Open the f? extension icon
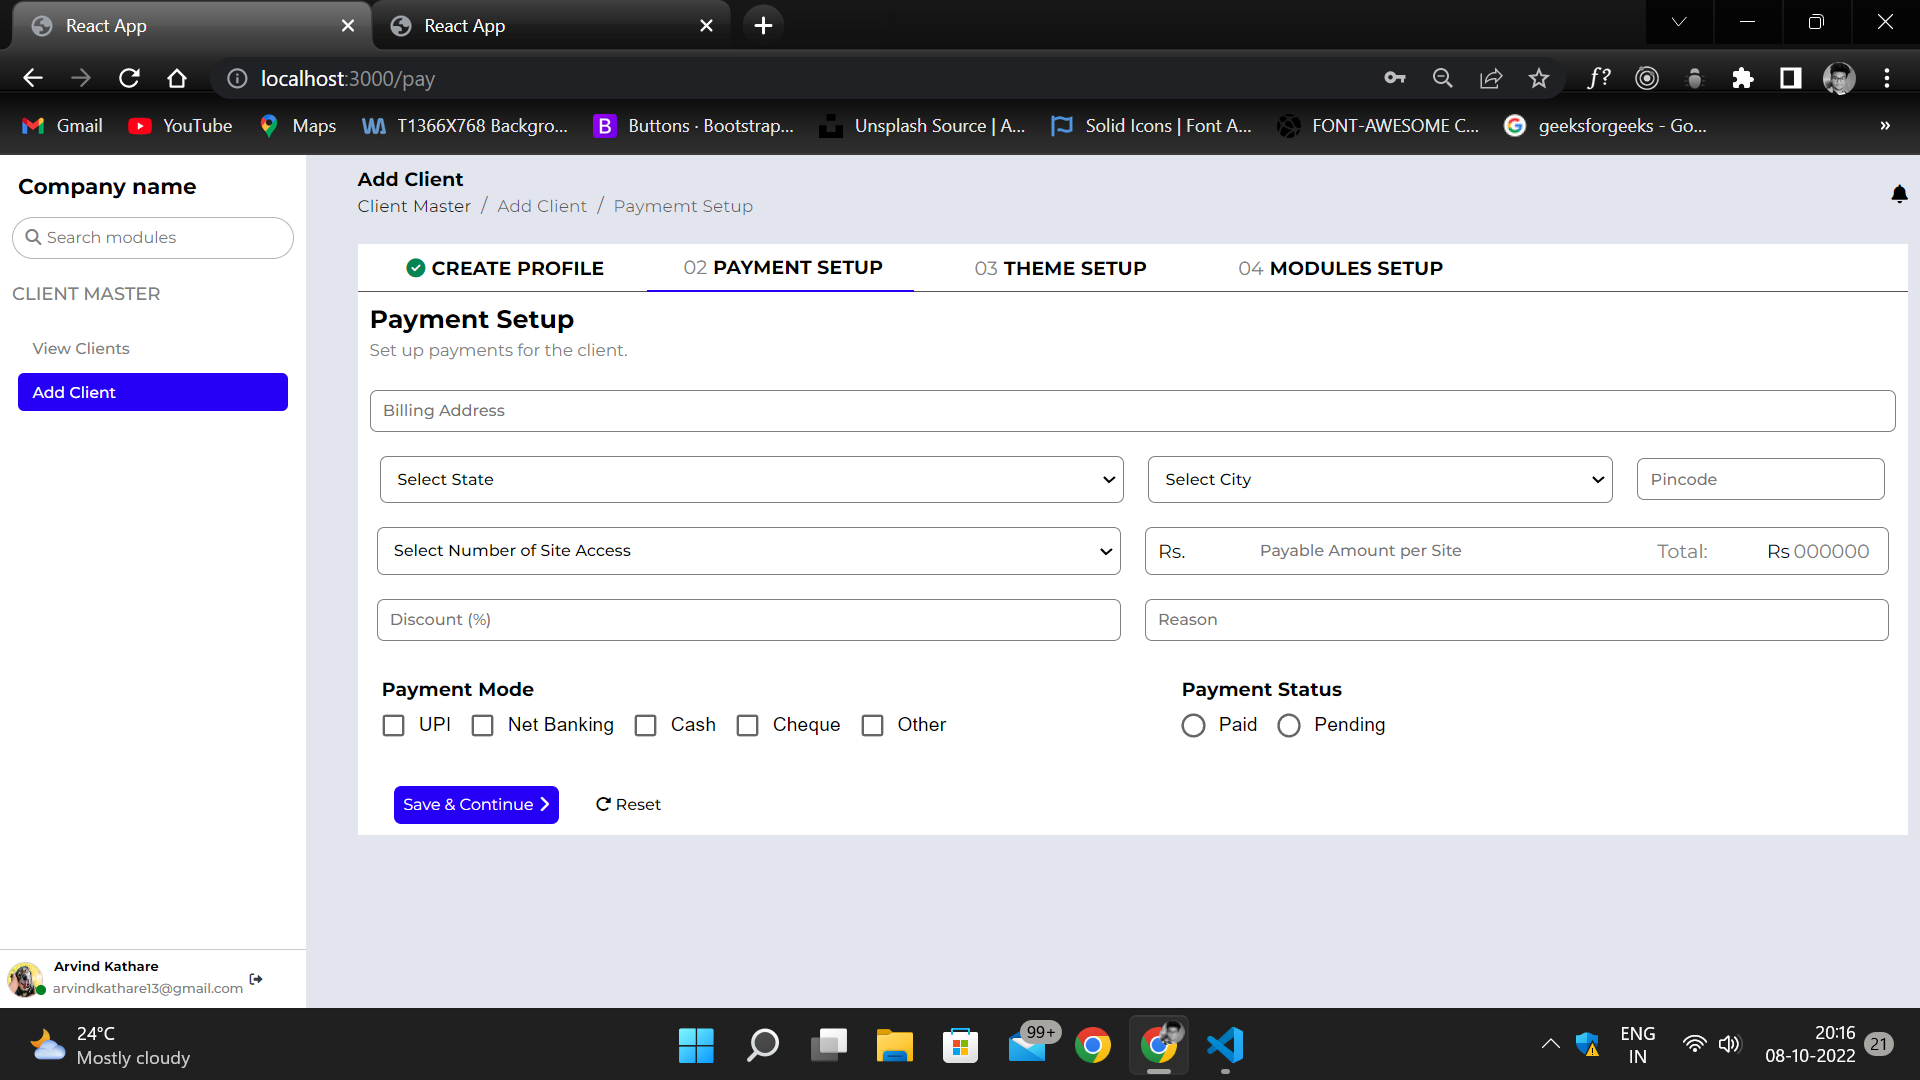This screenshot has width=1920, height=1080. tap(1599, 78)
